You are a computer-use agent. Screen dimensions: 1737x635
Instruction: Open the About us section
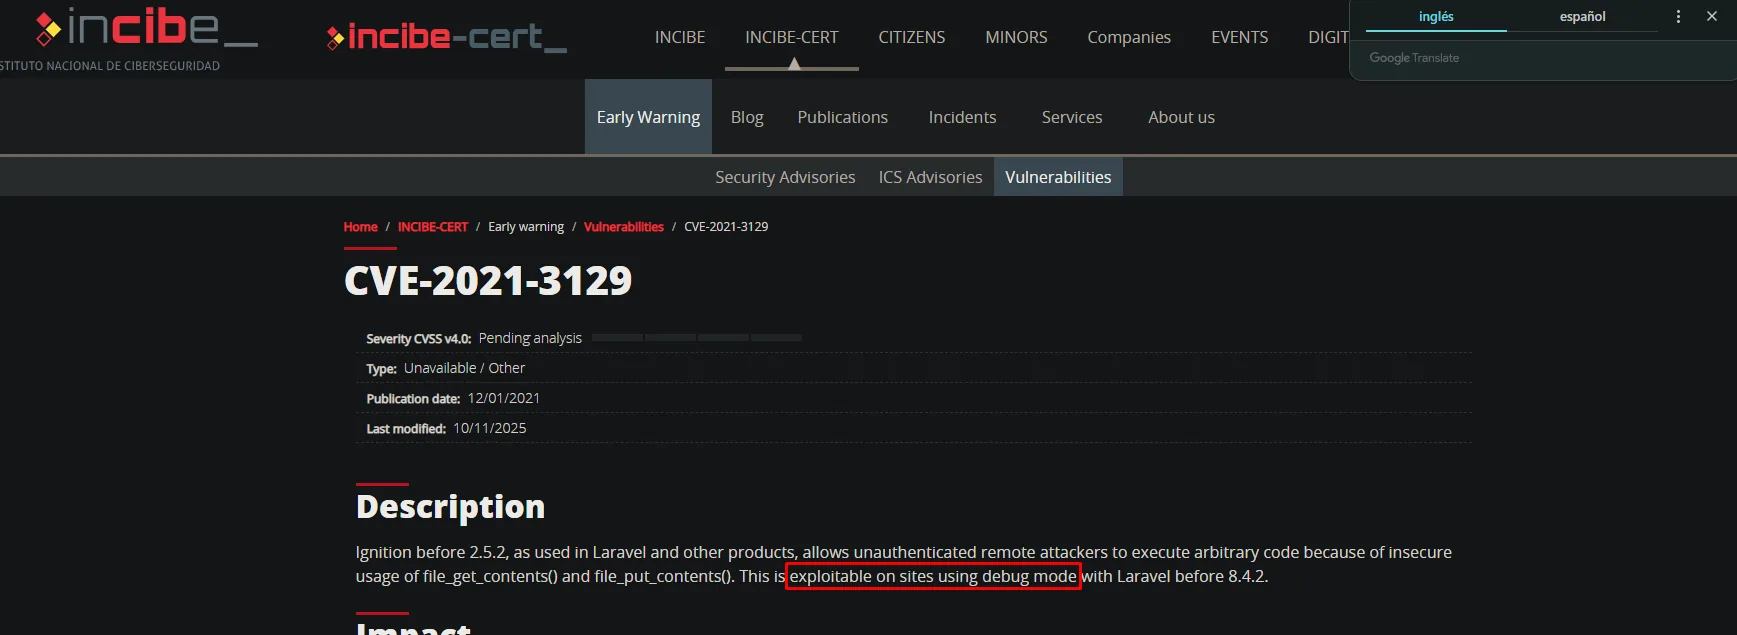click(x=1181, y=117)
